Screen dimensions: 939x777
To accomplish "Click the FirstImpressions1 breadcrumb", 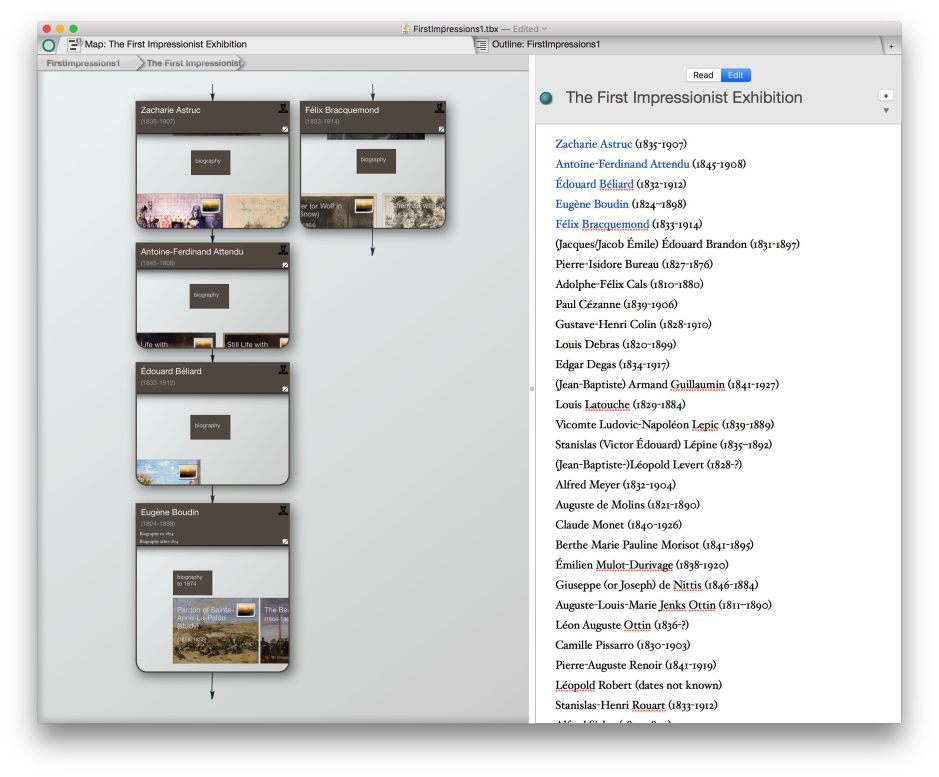I will pyautogui.click(x=83, y=63).
